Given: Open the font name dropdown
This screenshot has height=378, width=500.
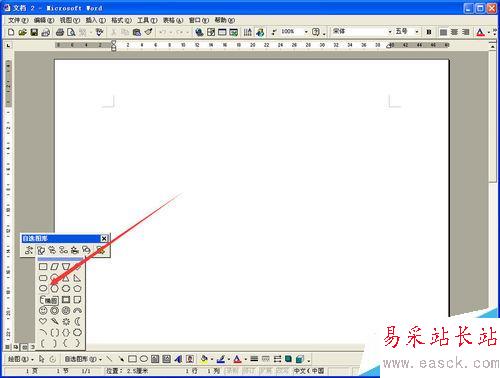Looking at the screenshot, I should click(x=390, y=32).
